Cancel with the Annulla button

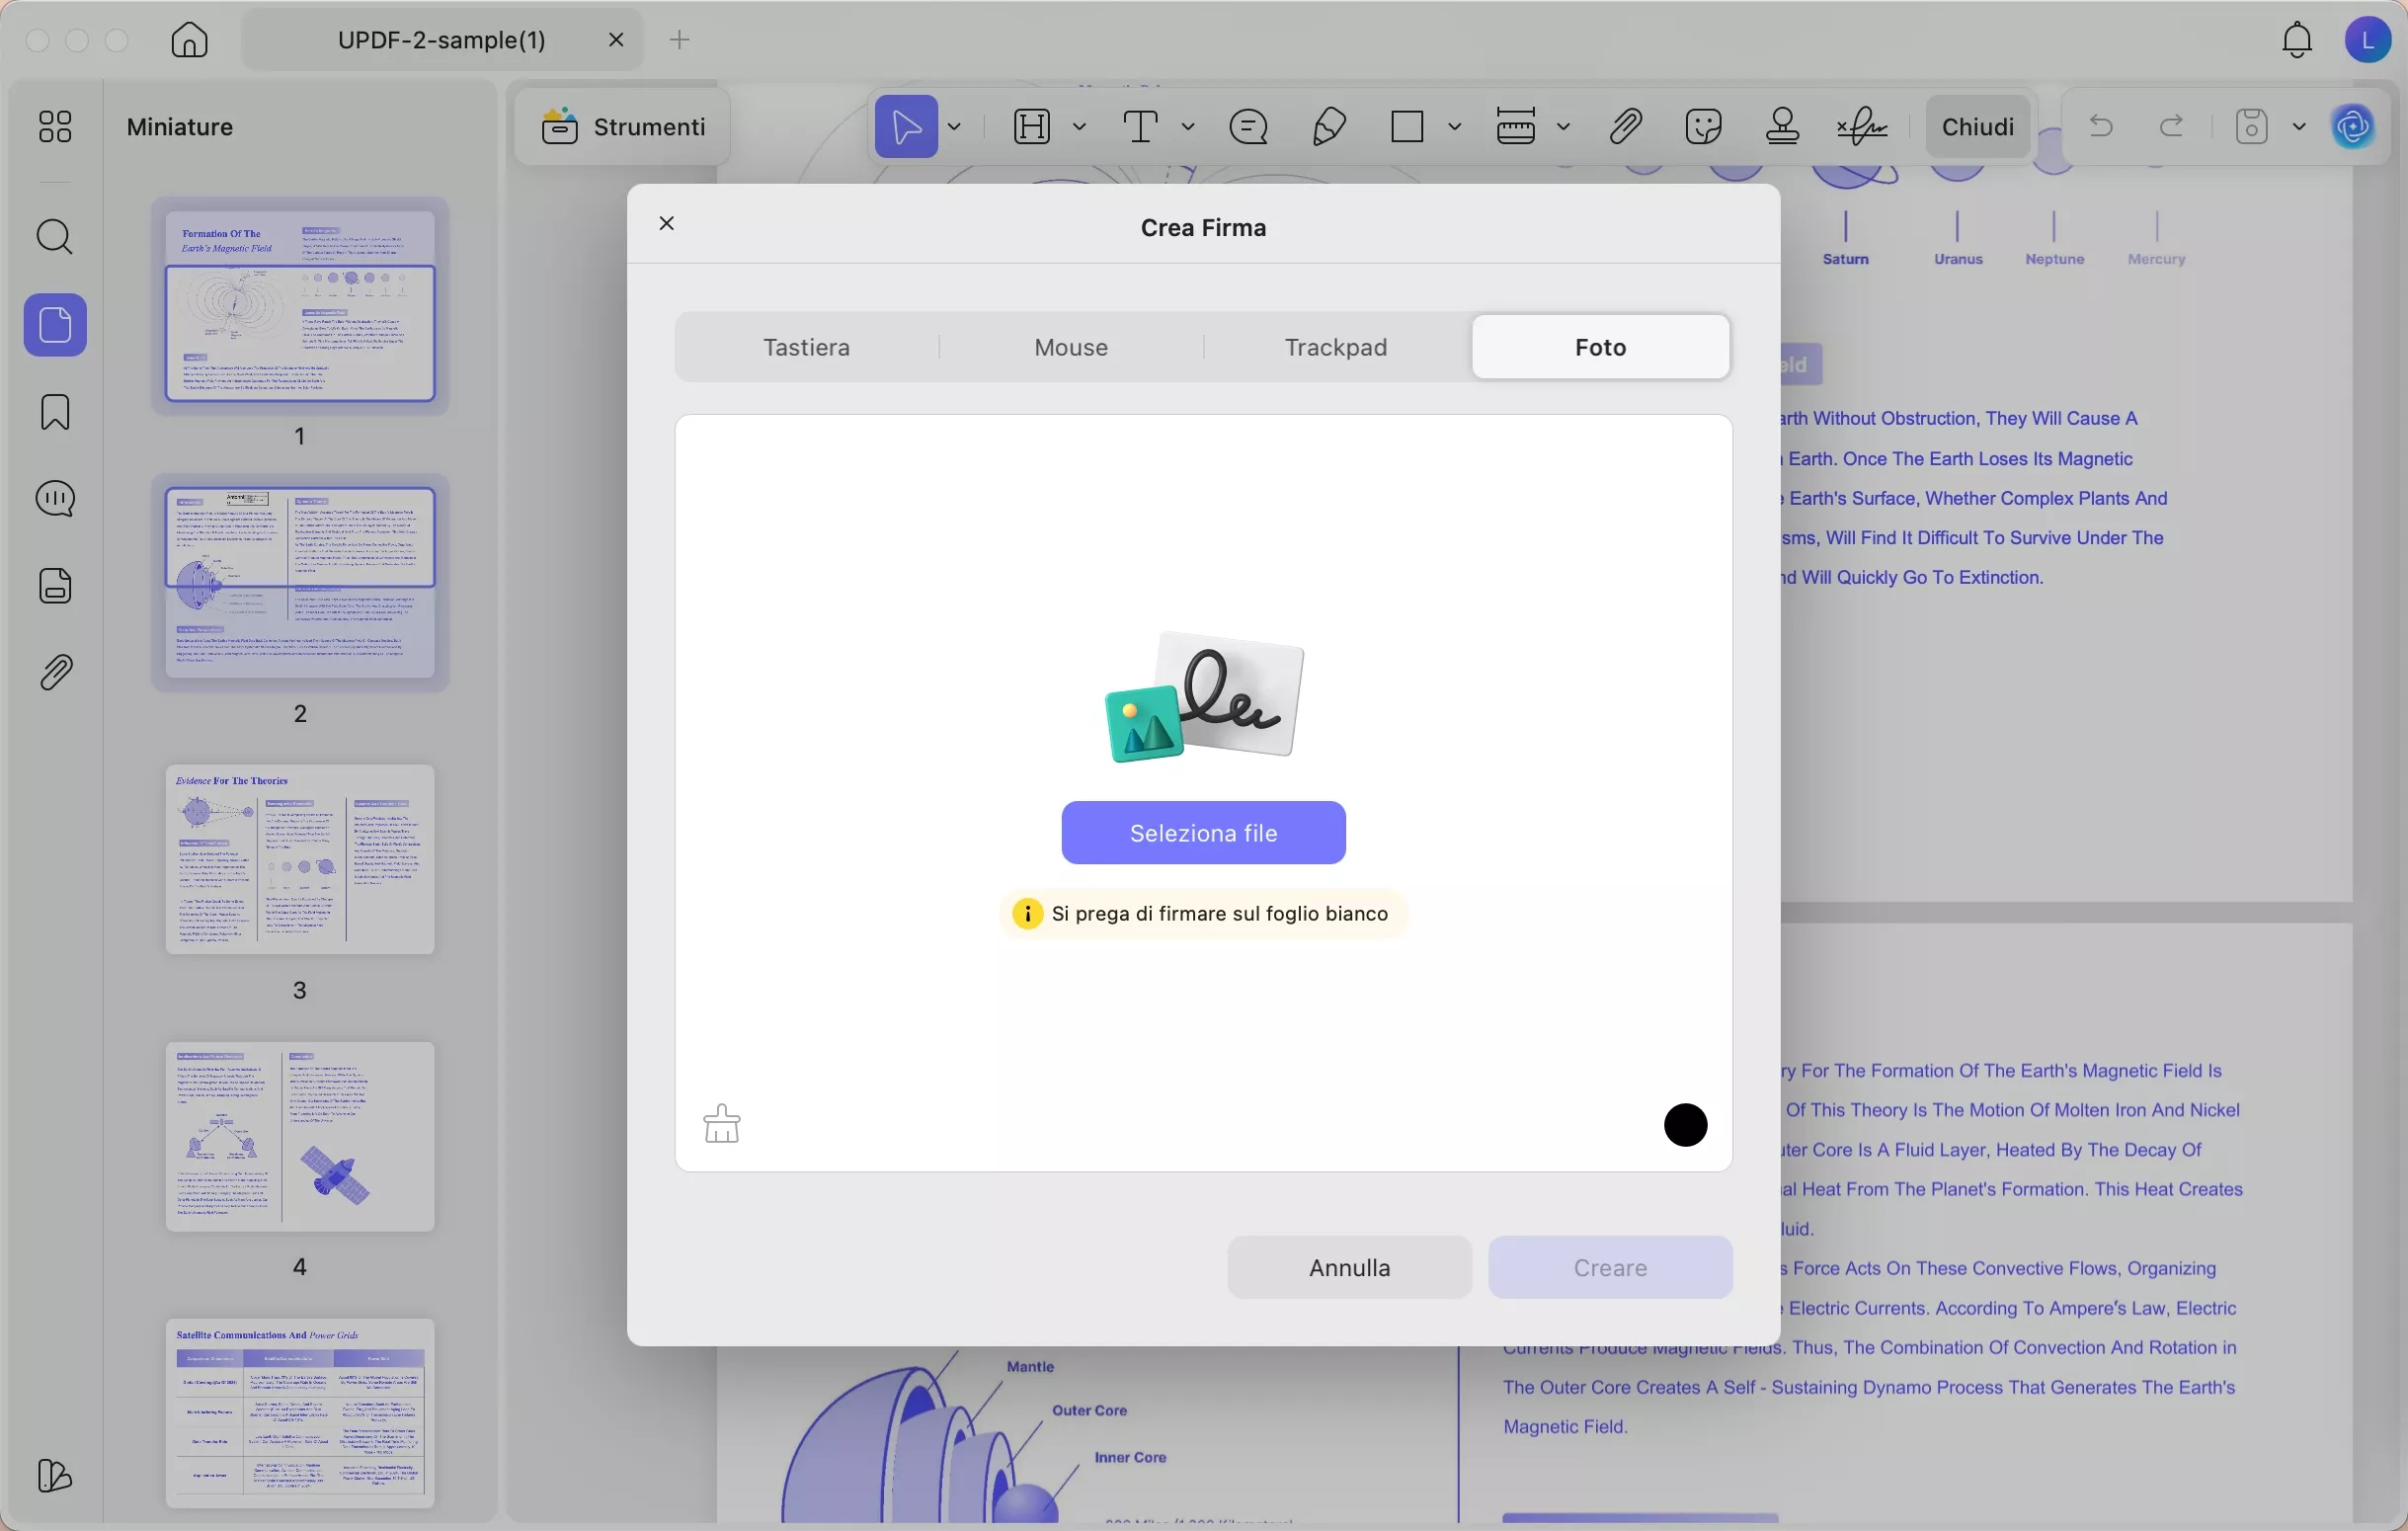pyautogui.click(x=1348, y=1267)
